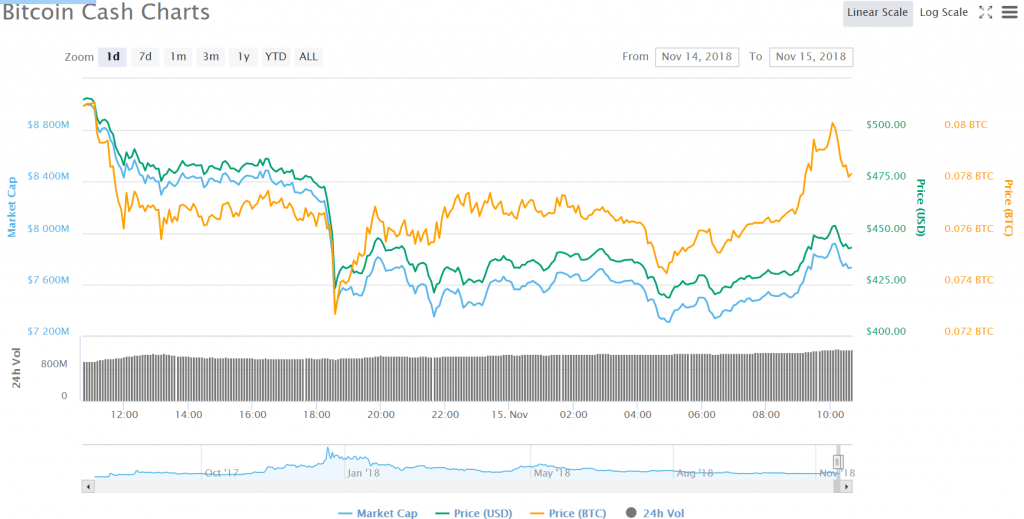Choose the YTD zoom option
The width and height of the screenshot is (1024, 519).
275,57
